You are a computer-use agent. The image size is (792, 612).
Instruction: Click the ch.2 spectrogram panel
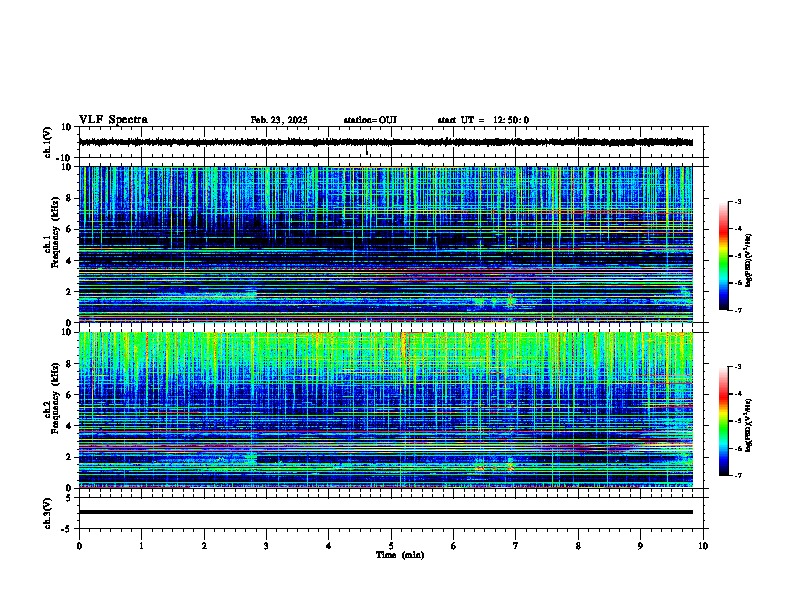pyautogui.click(x=386, y=410)
